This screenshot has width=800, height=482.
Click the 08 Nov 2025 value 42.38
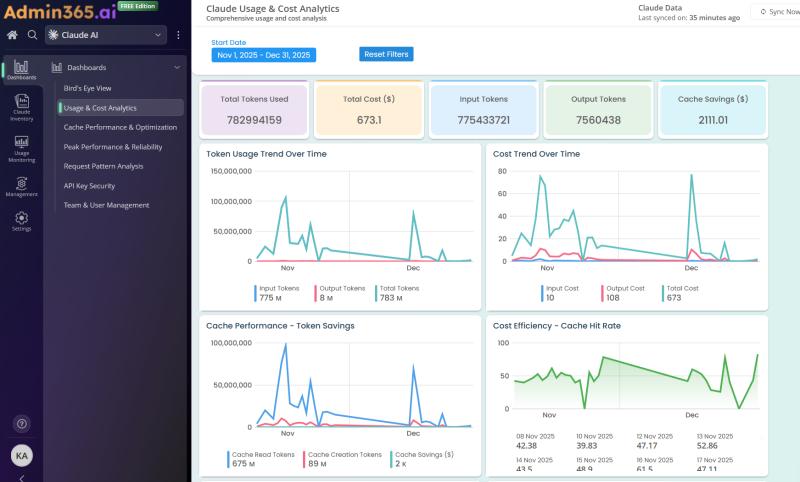point(527,446)
